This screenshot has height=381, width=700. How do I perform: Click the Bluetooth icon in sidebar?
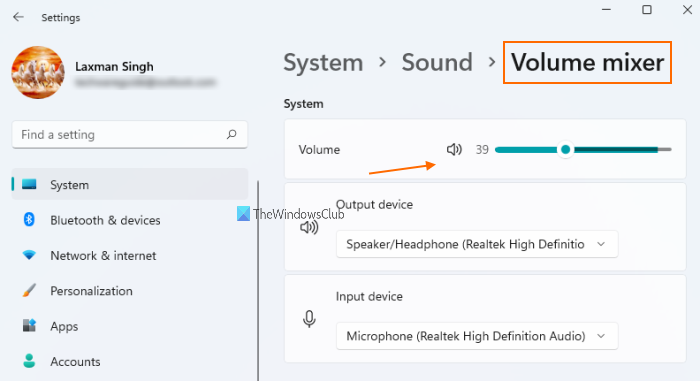click(29, 220)
